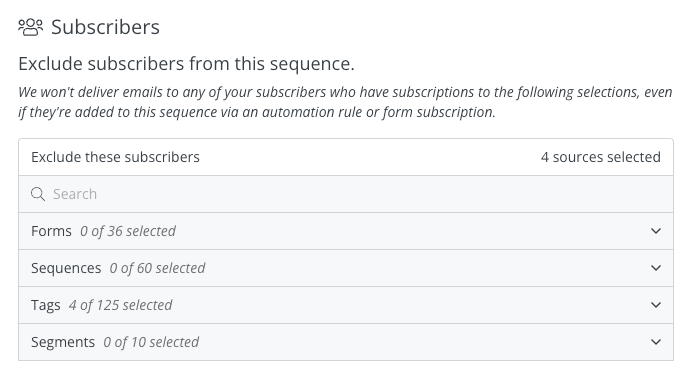Expand the Segments section
The image size is (698, 381).
point(346,342)
